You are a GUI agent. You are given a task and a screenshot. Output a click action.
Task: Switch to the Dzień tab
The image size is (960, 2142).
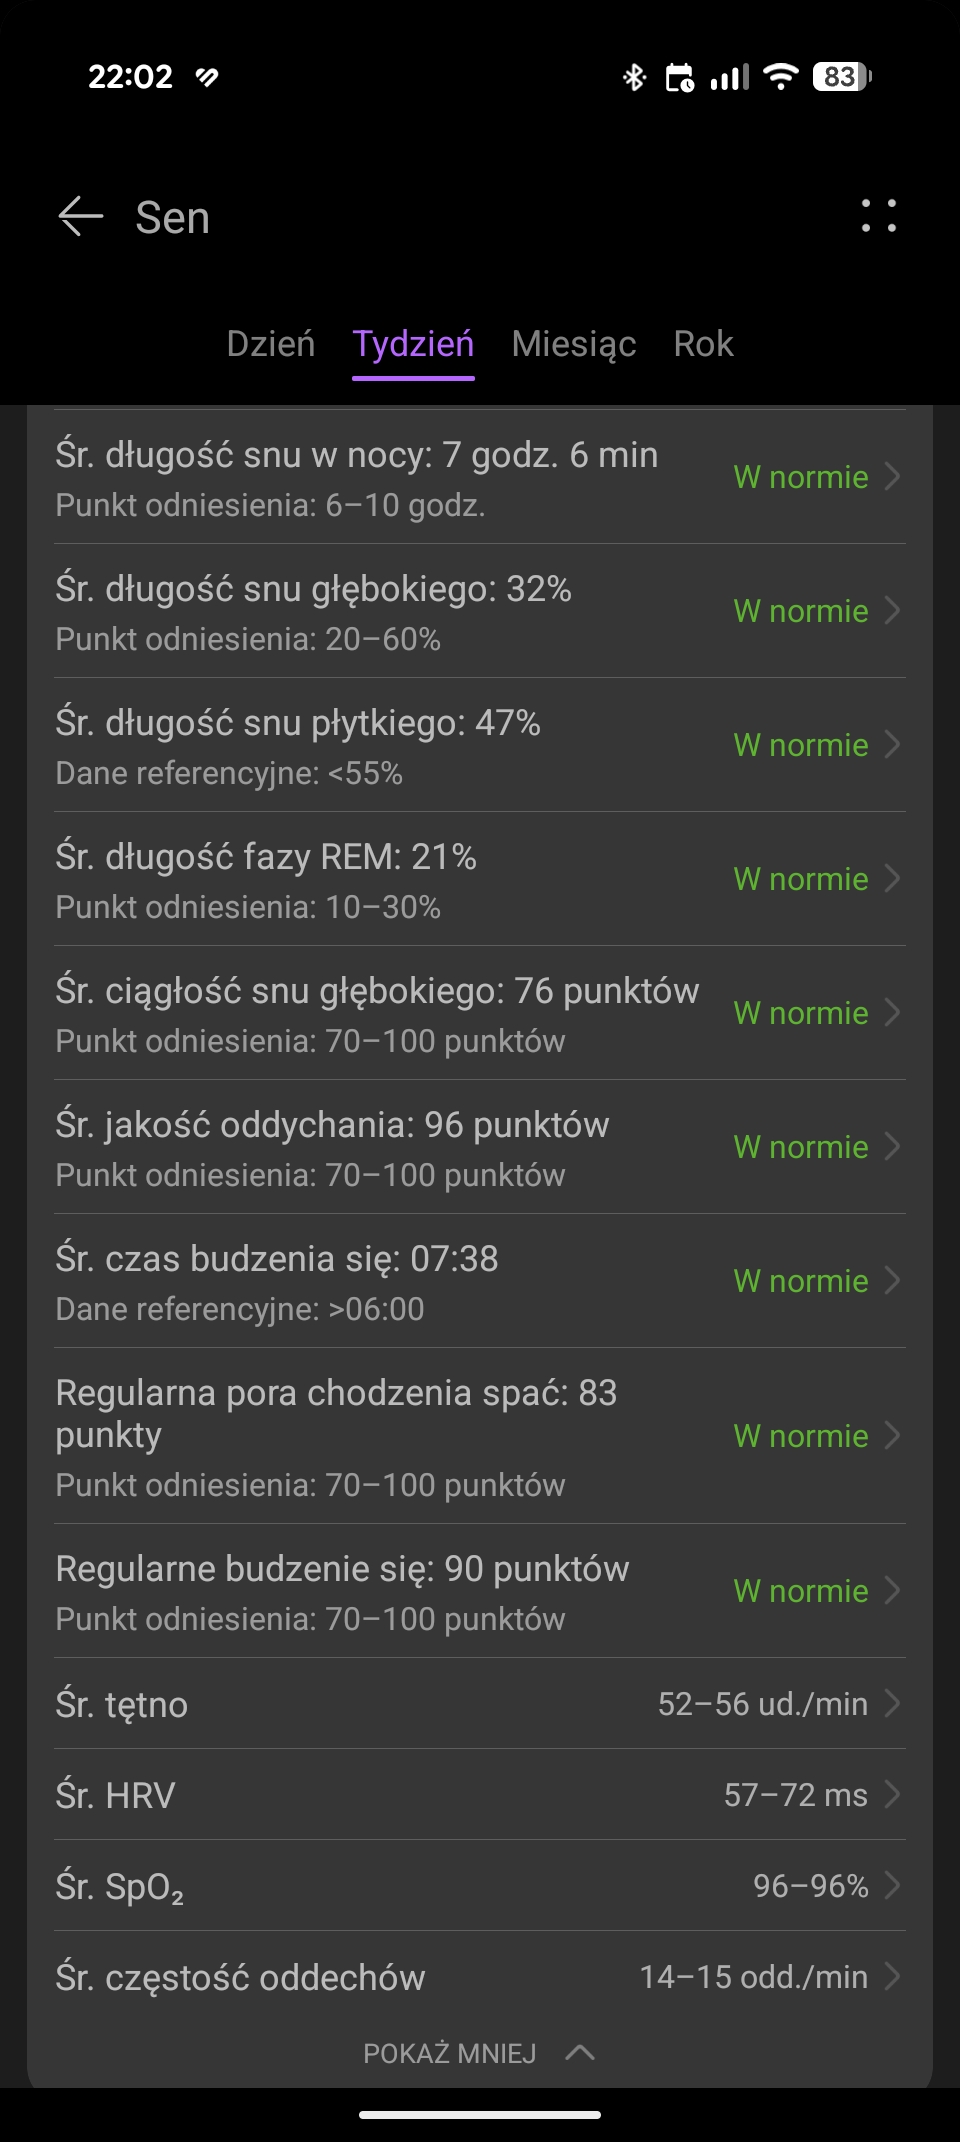point(270,344)
